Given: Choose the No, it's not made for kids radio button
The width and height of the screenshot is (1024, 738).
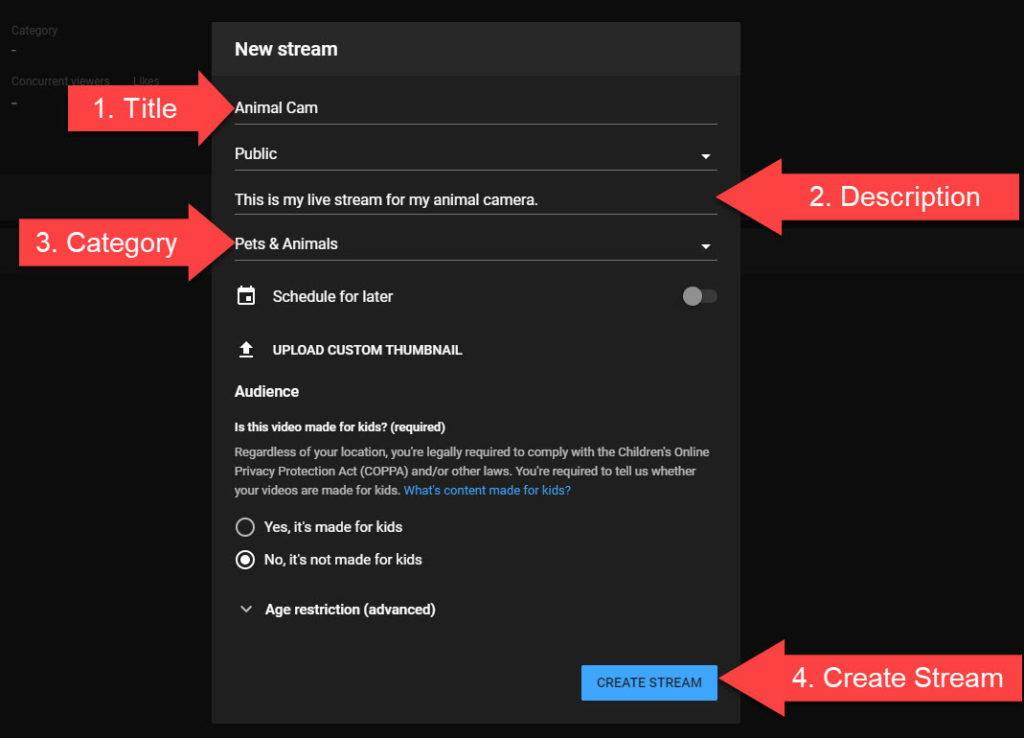Looking at the screenshot, I should (x=245, y=560).
